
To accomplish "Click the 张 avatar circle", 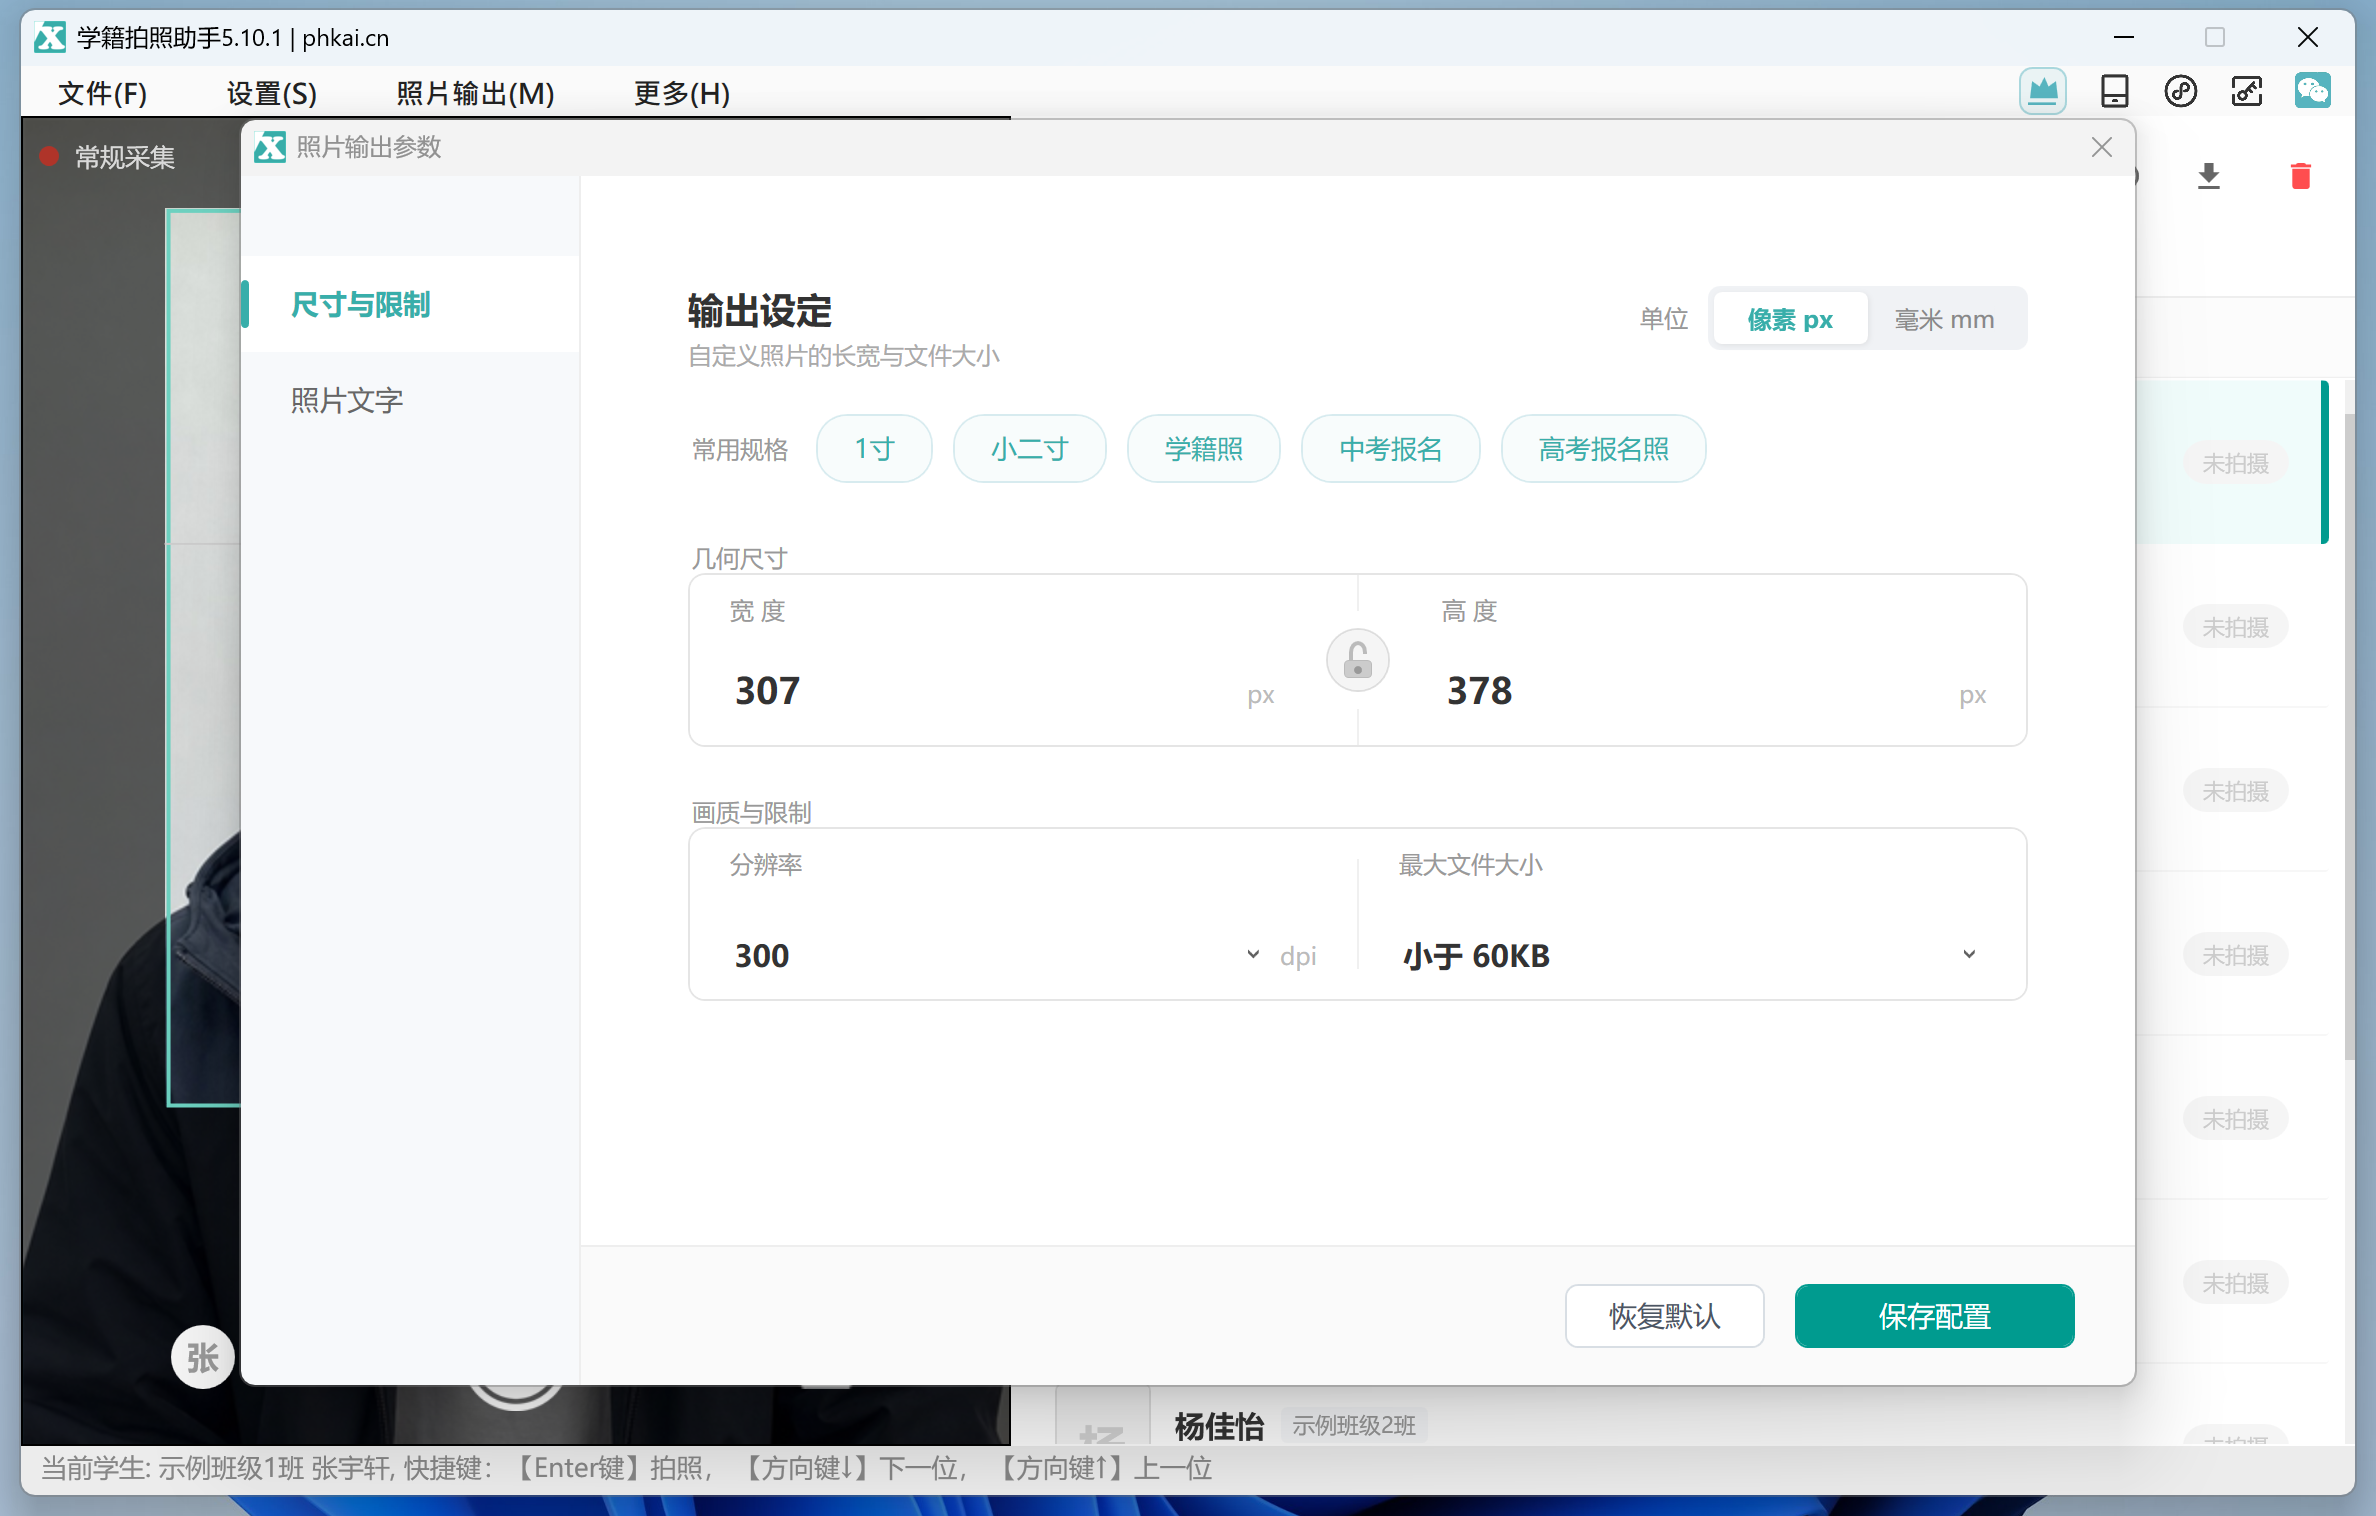I will 203,1357.
